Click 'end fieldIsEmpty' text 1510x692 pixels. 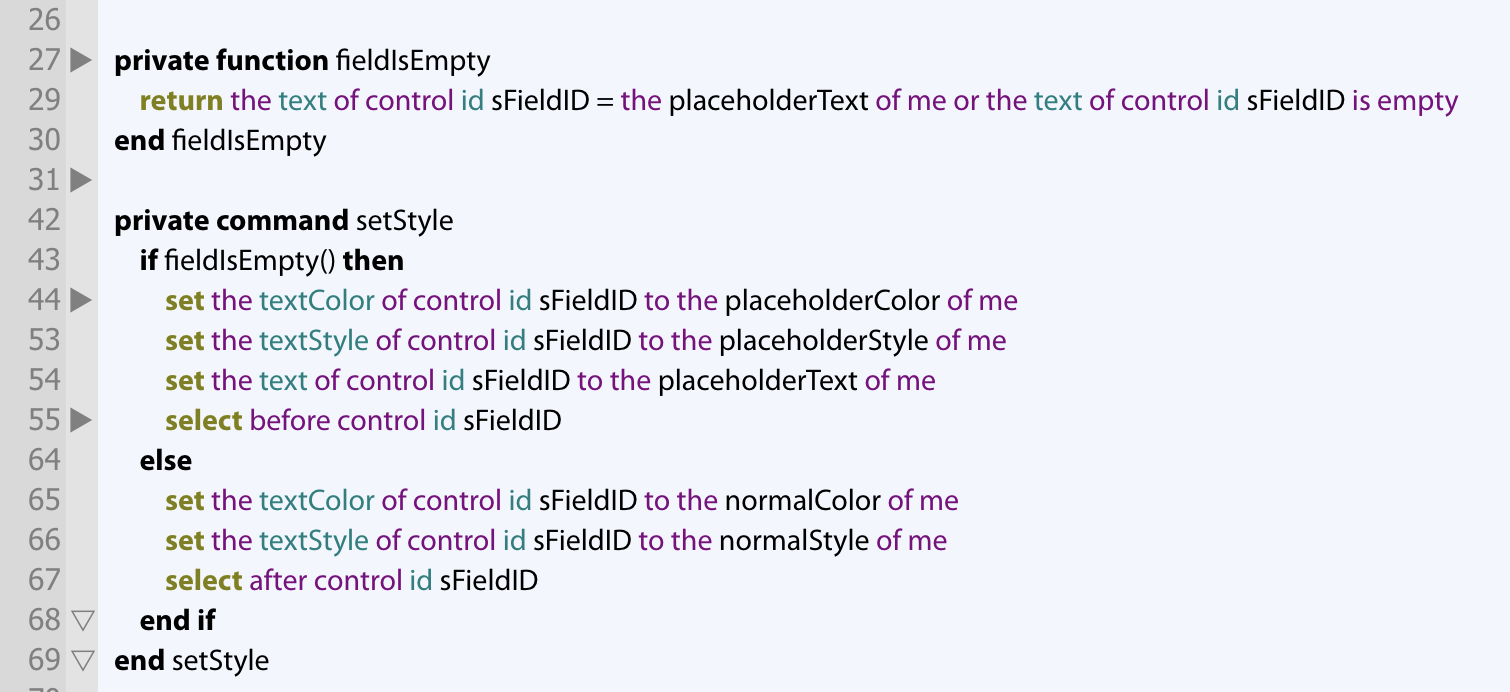220,141
